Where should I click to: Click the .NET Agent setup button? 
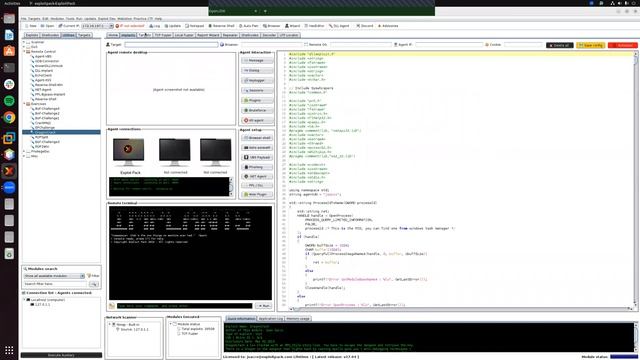pyautogui.click(x=257, y=176)
